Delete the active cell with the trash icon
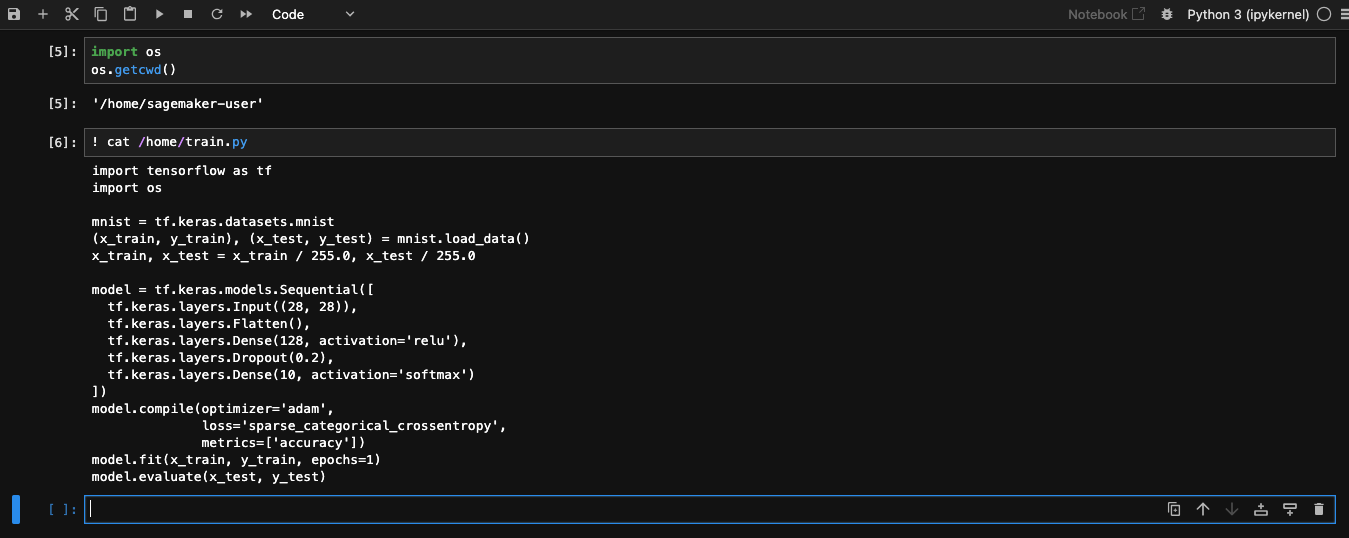The image size is (1349, 538). (x=1319, y=509)
